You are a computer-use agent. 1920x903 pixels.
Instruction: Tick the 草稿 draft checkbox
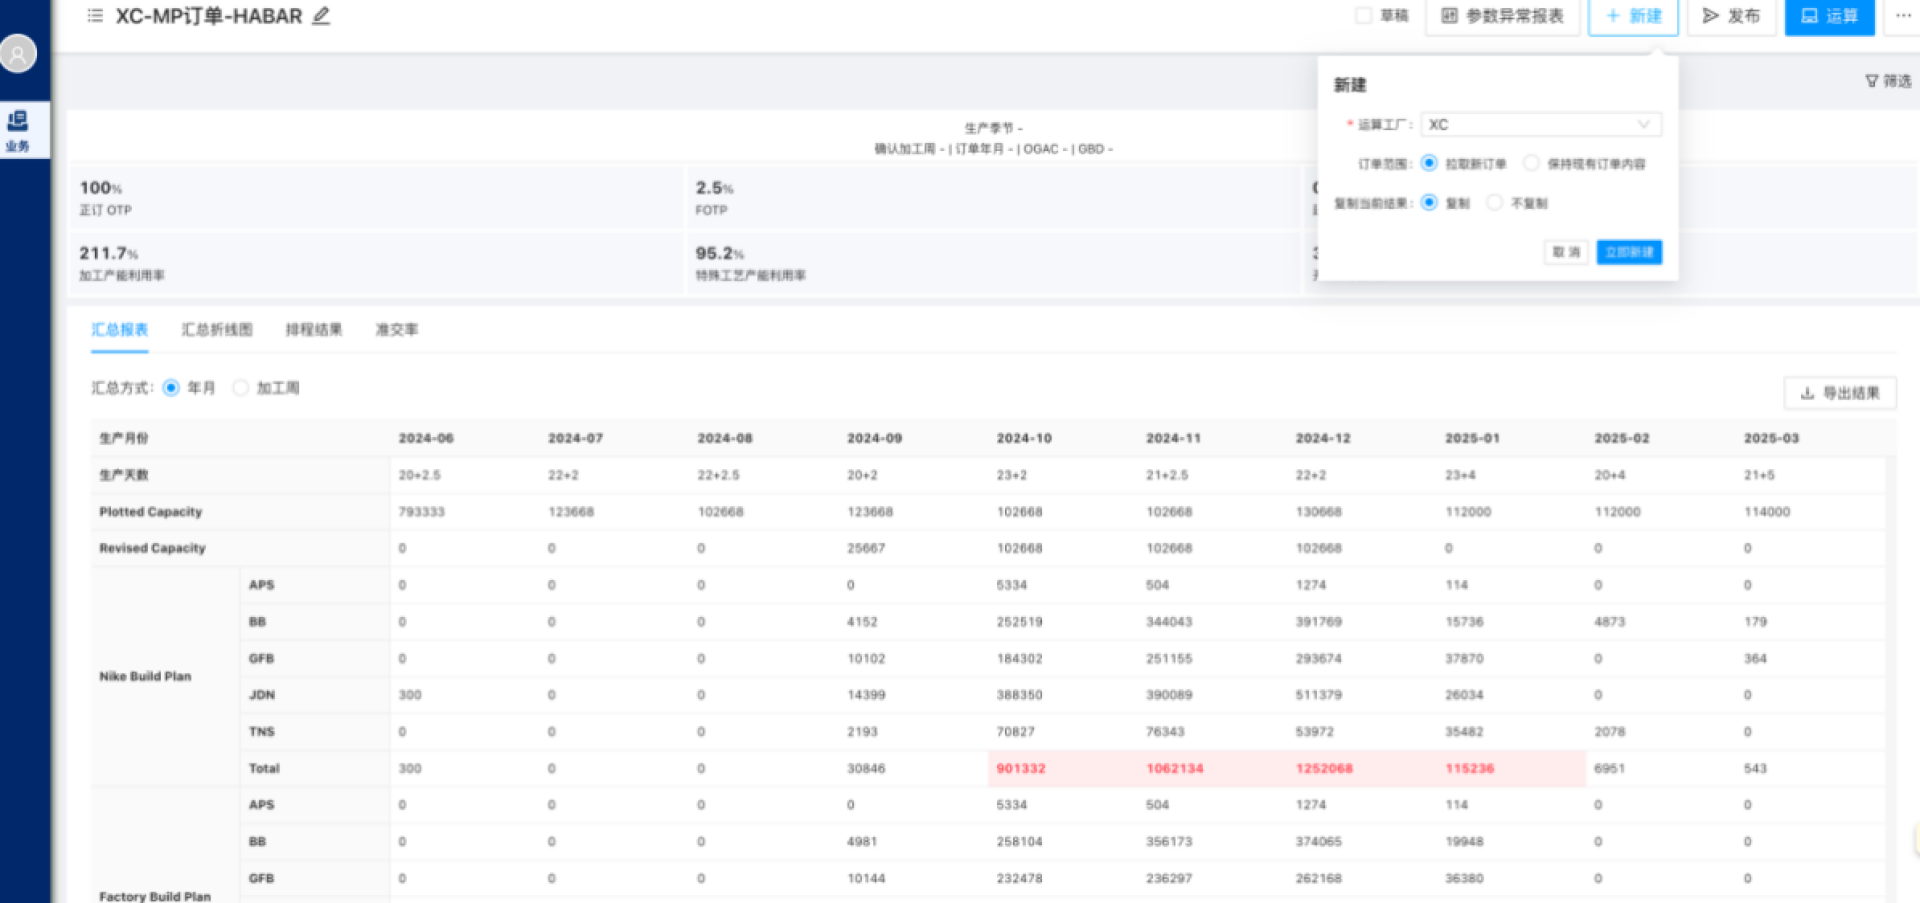[1363, 16]
